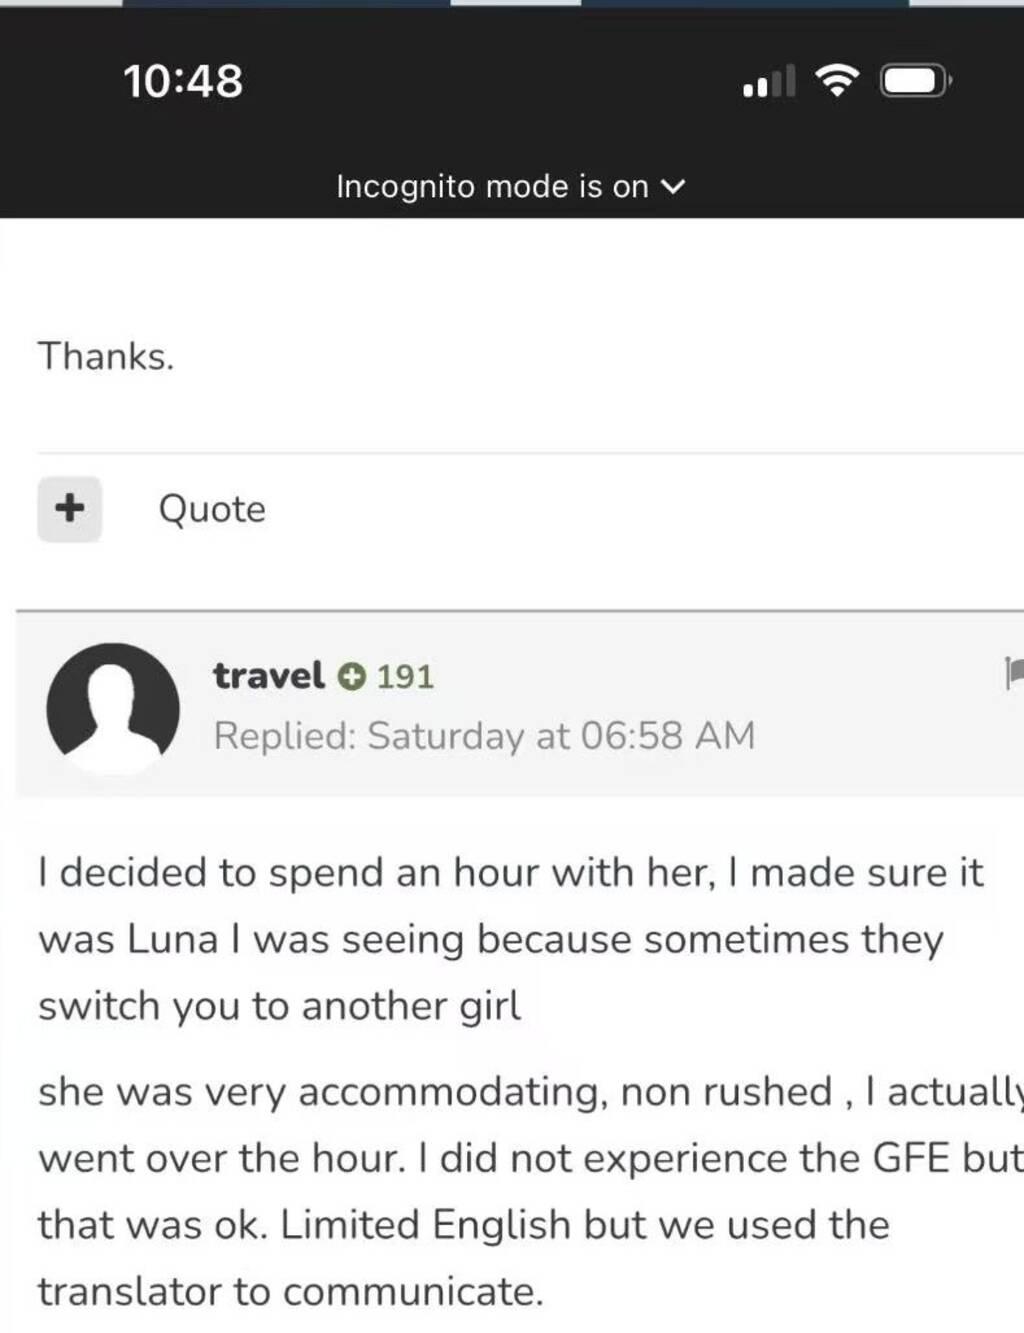Screen dimensions: 1024x1333
Task: Tap the "Incognito mode is on" label
Action: [492, 187]
